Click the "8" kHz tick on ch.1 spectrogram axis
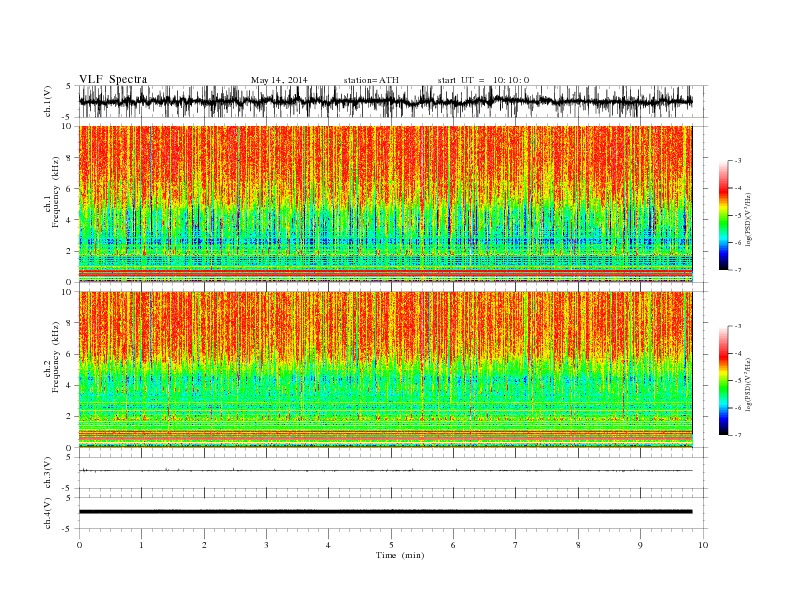This screenshot has height=612, width=792. (70, 158)
